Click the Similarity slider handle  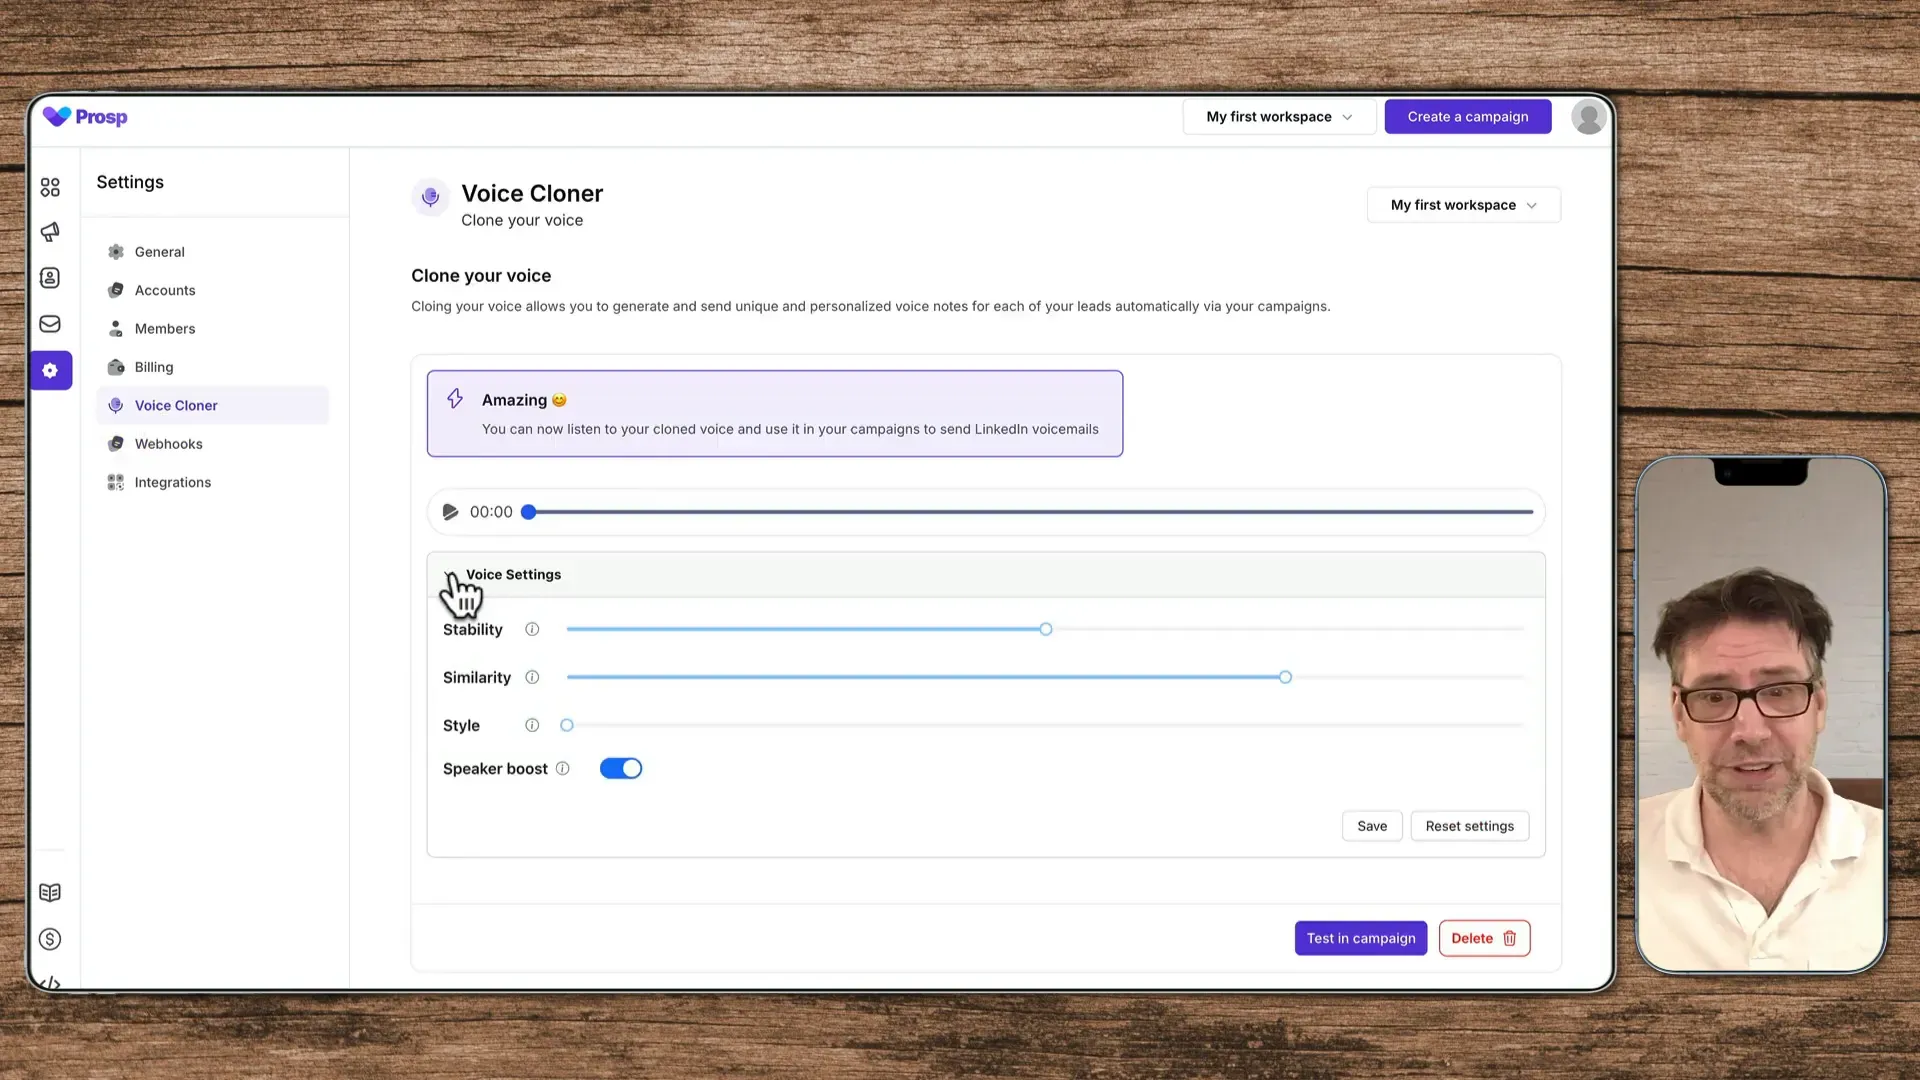click(1285, 677)
